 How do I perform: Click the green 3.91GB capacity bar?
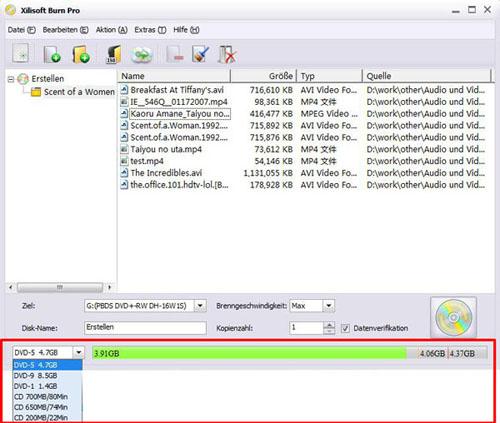coord(250,353)
